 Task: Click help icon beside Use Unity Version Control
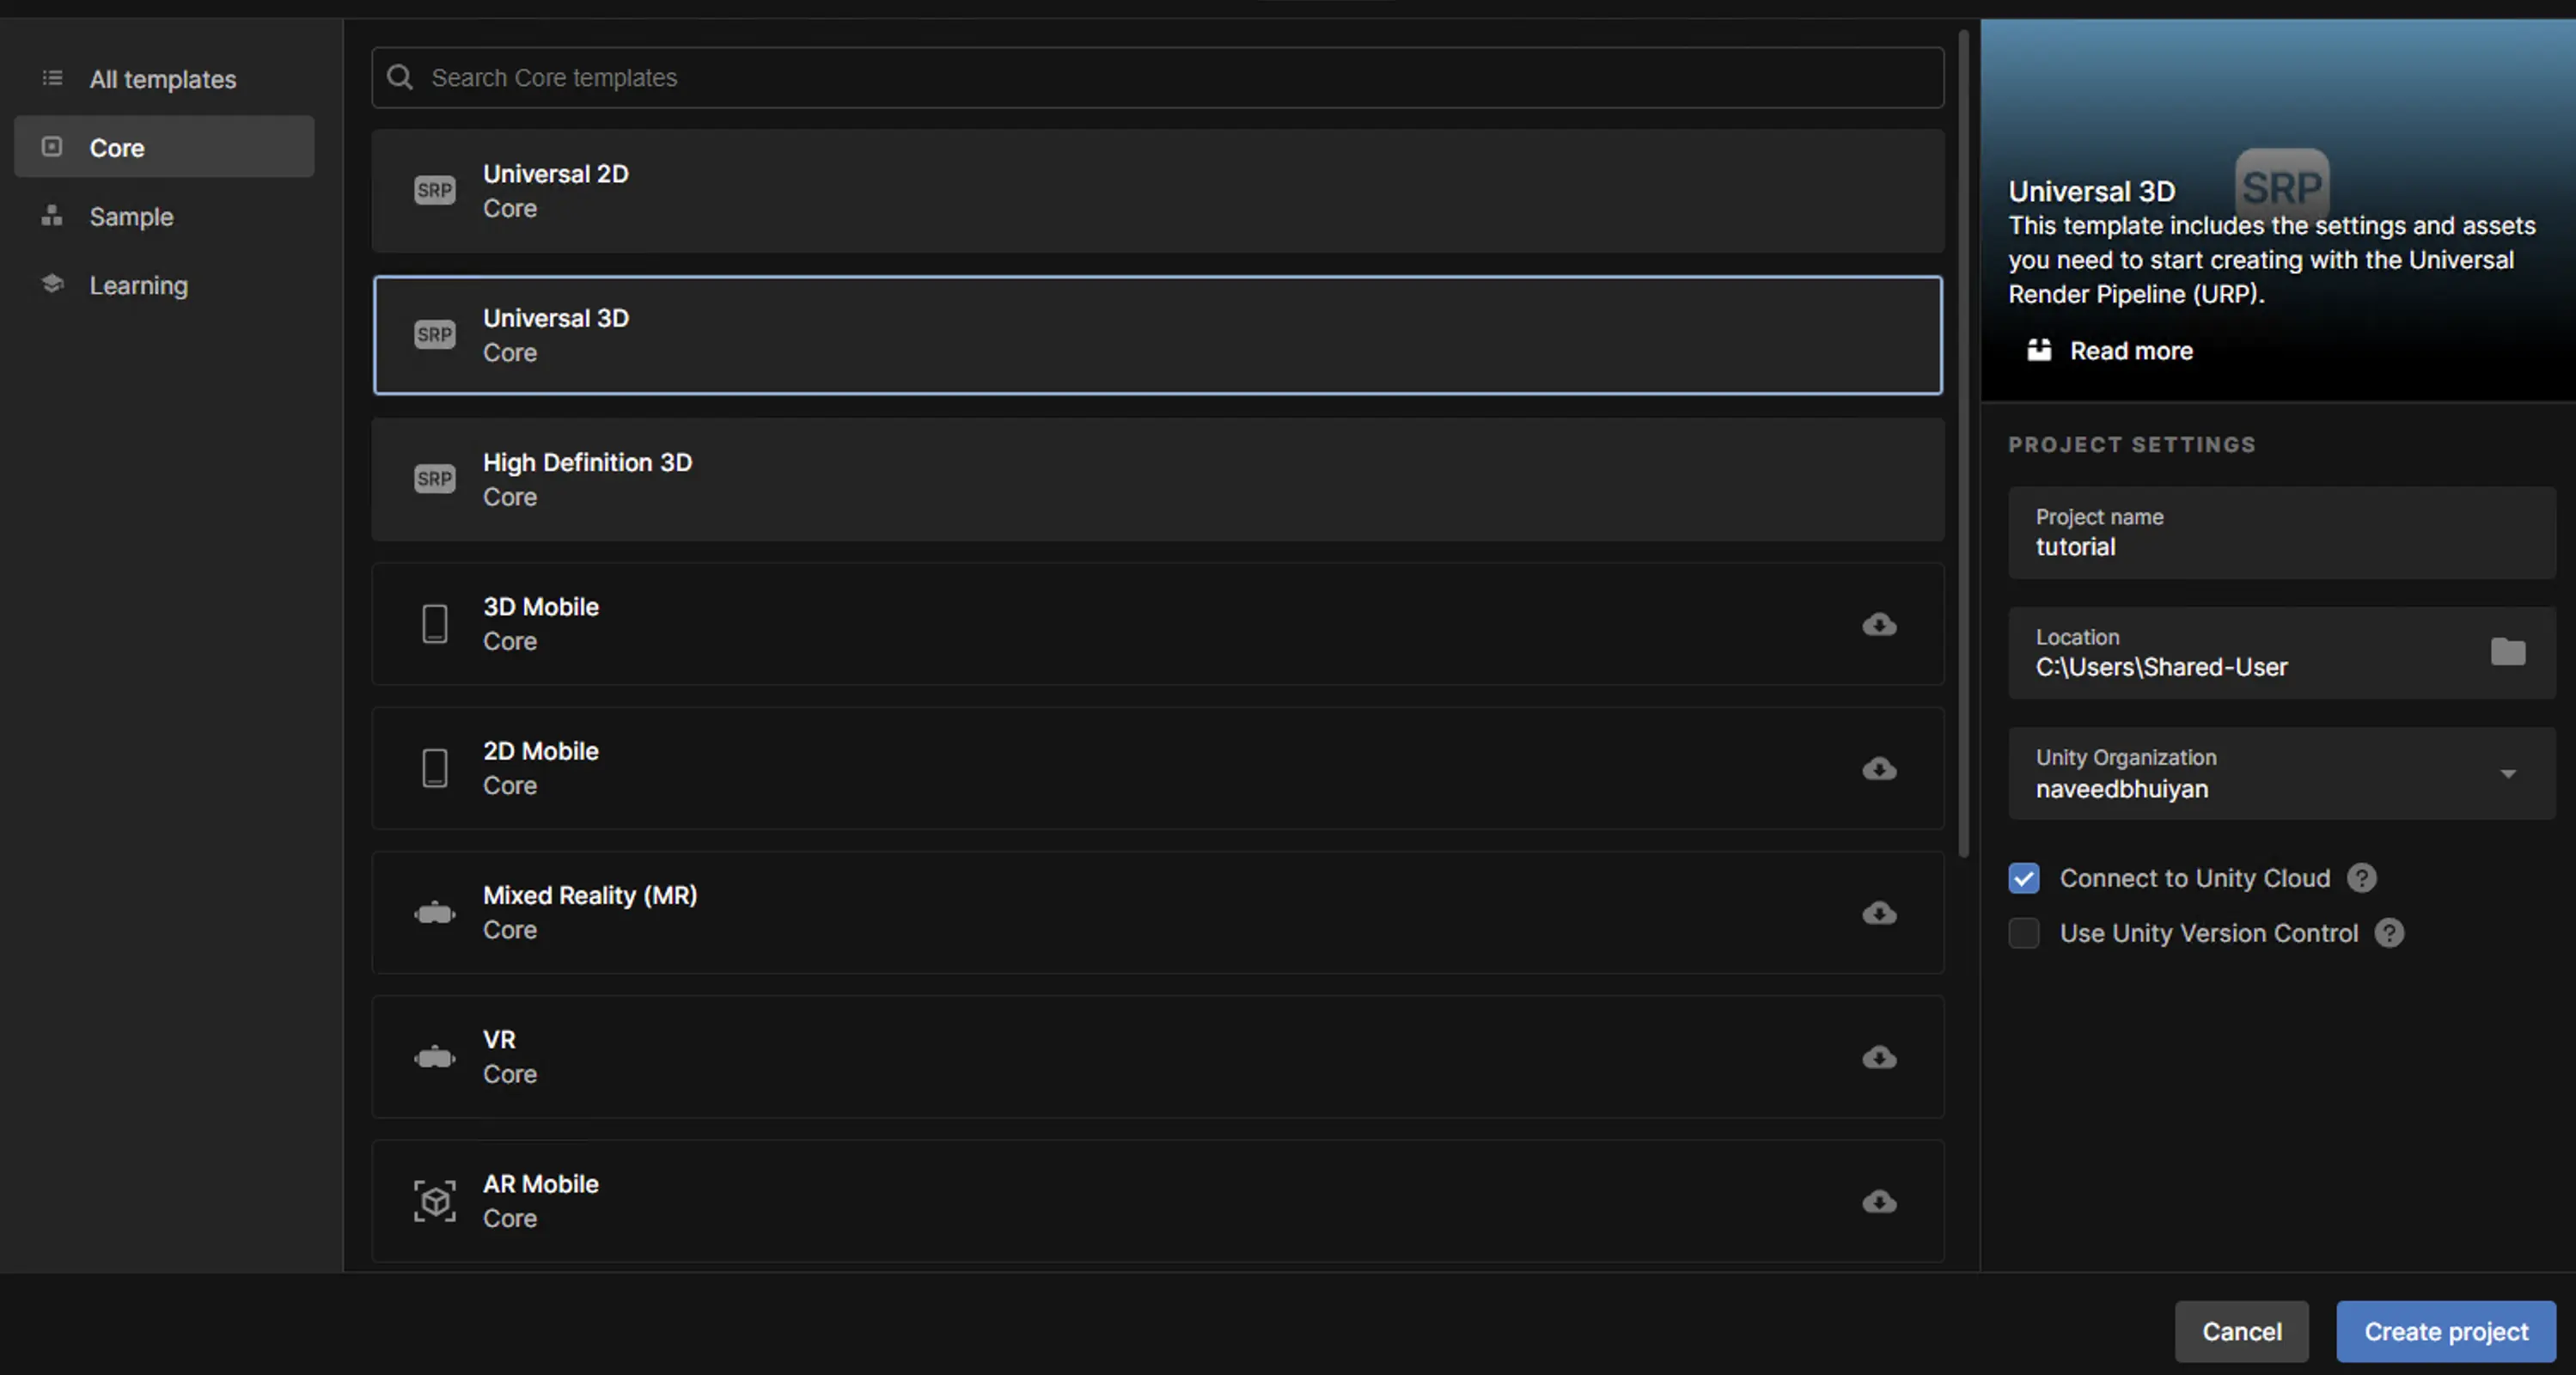click(x=2389, y=933)
